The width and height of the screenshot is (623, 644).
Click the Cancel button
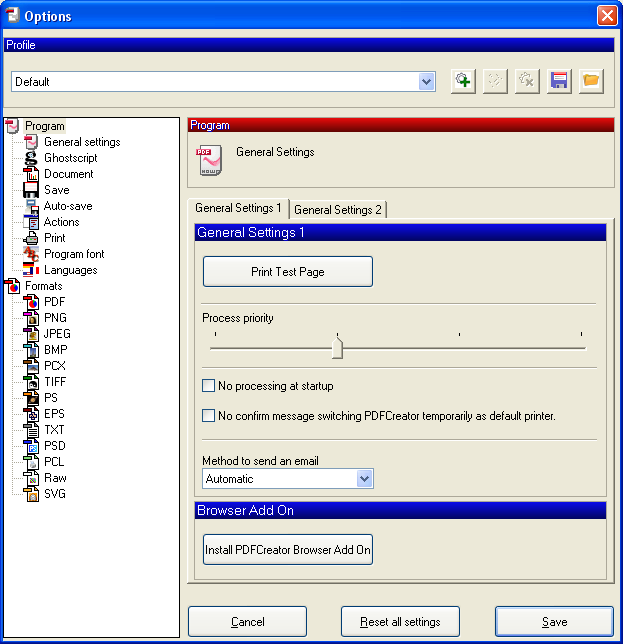tap(248, 621)
